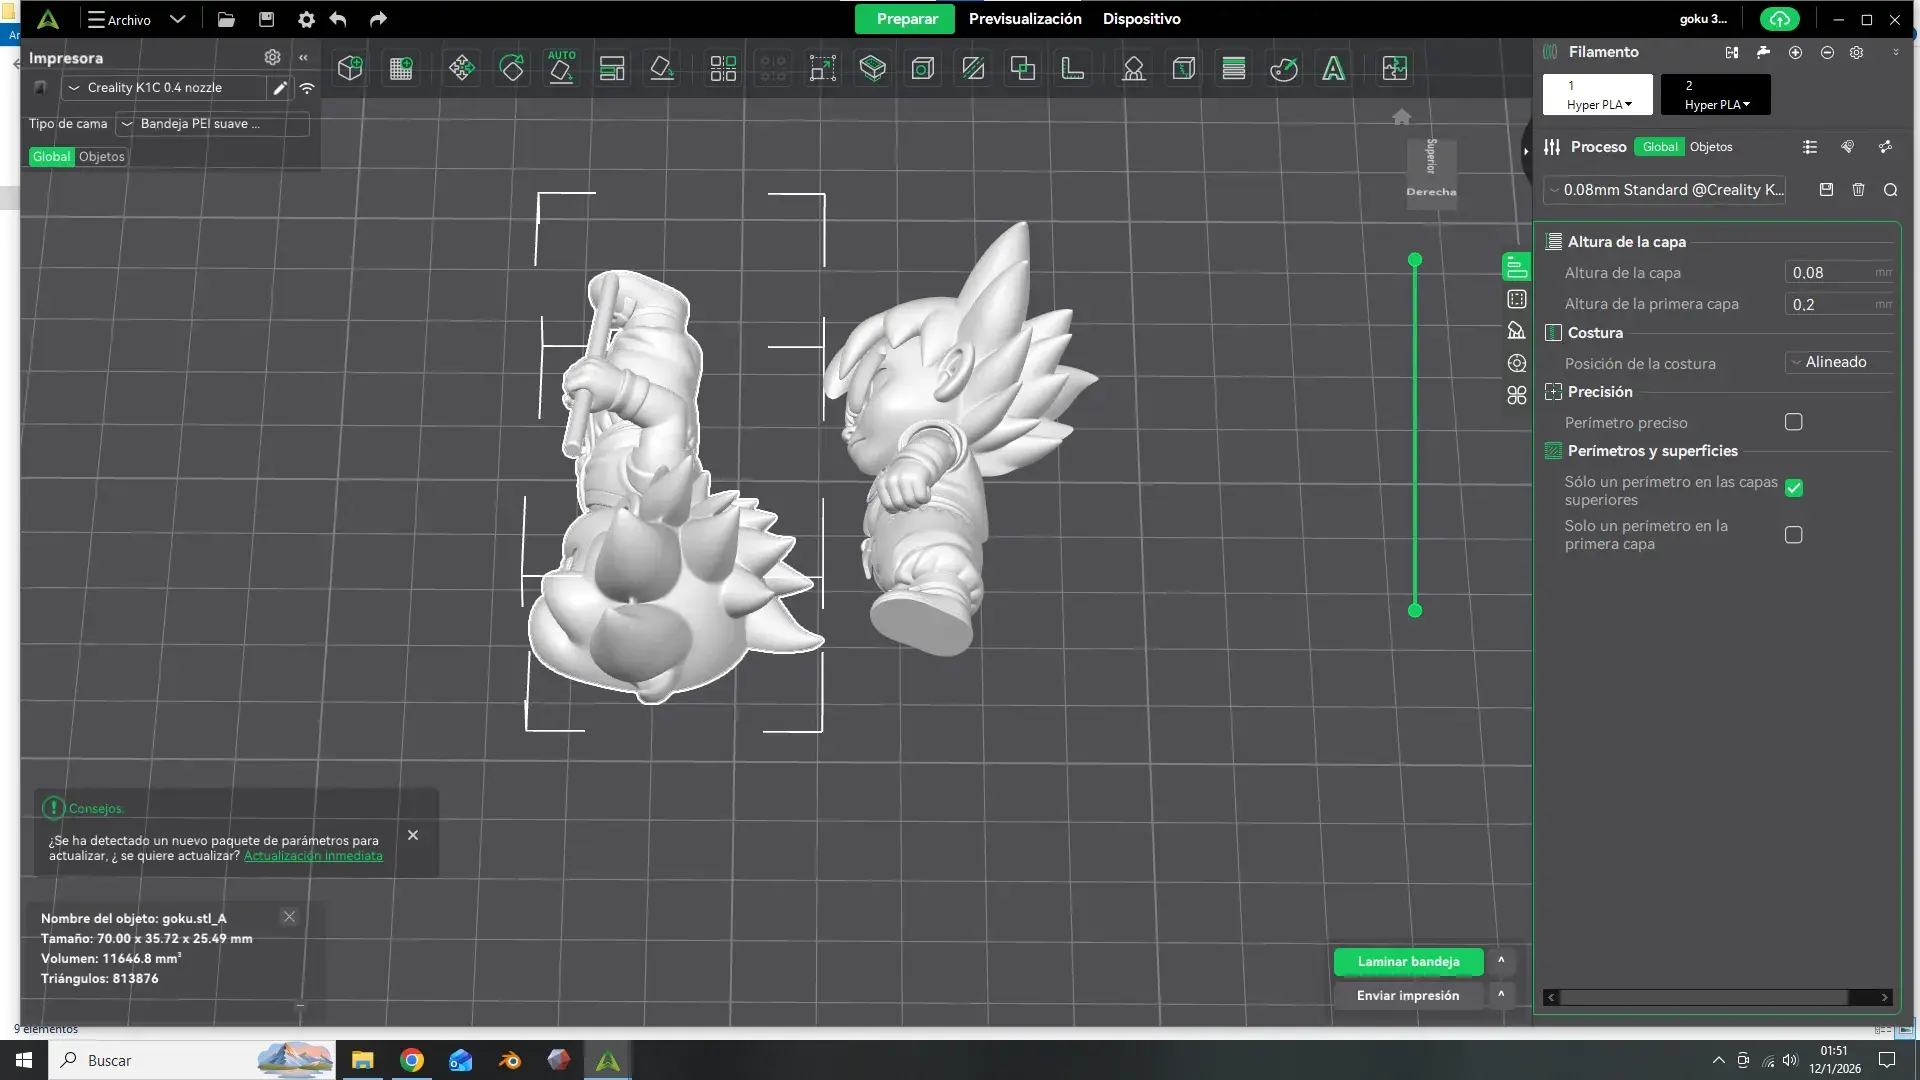This screenshot has width=1920, height=1080.
Task: Click the Auto orient icon
Action: 561,68
